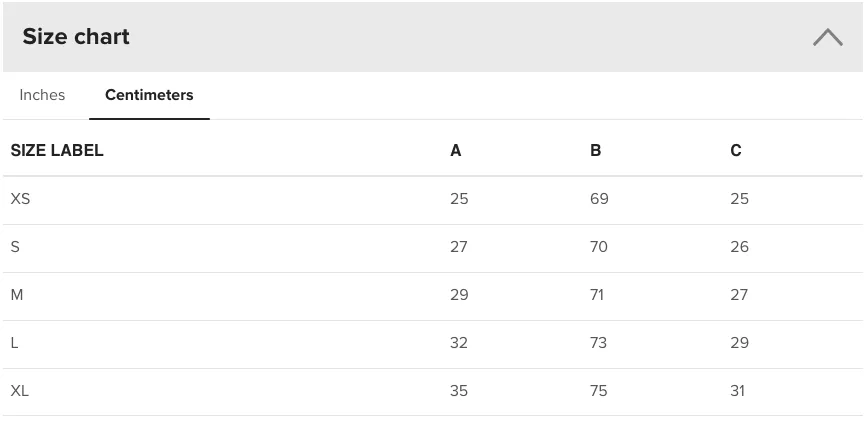Select the XS size row label
The height and width of the screenshot is (423, 864).
(x=20, y=198)
